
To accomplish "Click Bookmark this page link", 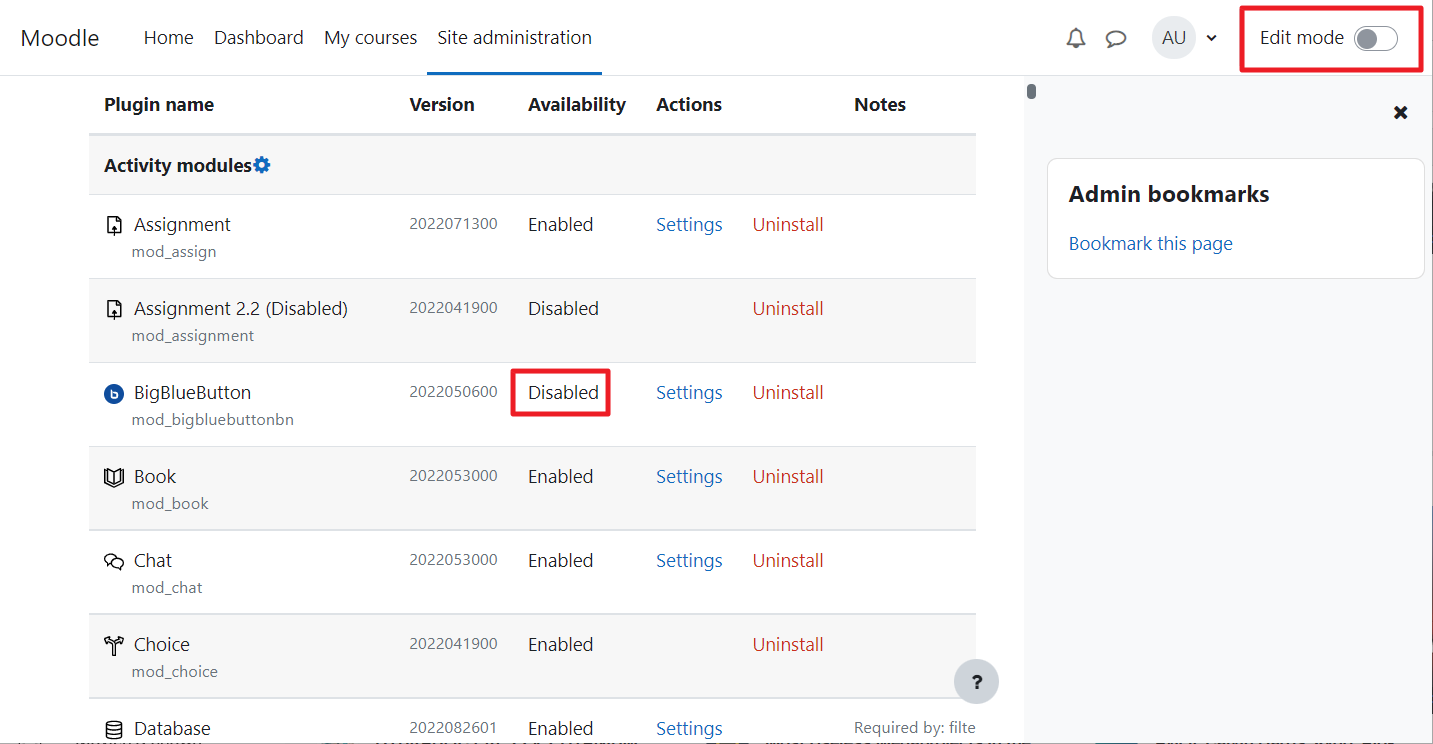I will tap(1150, 244).
